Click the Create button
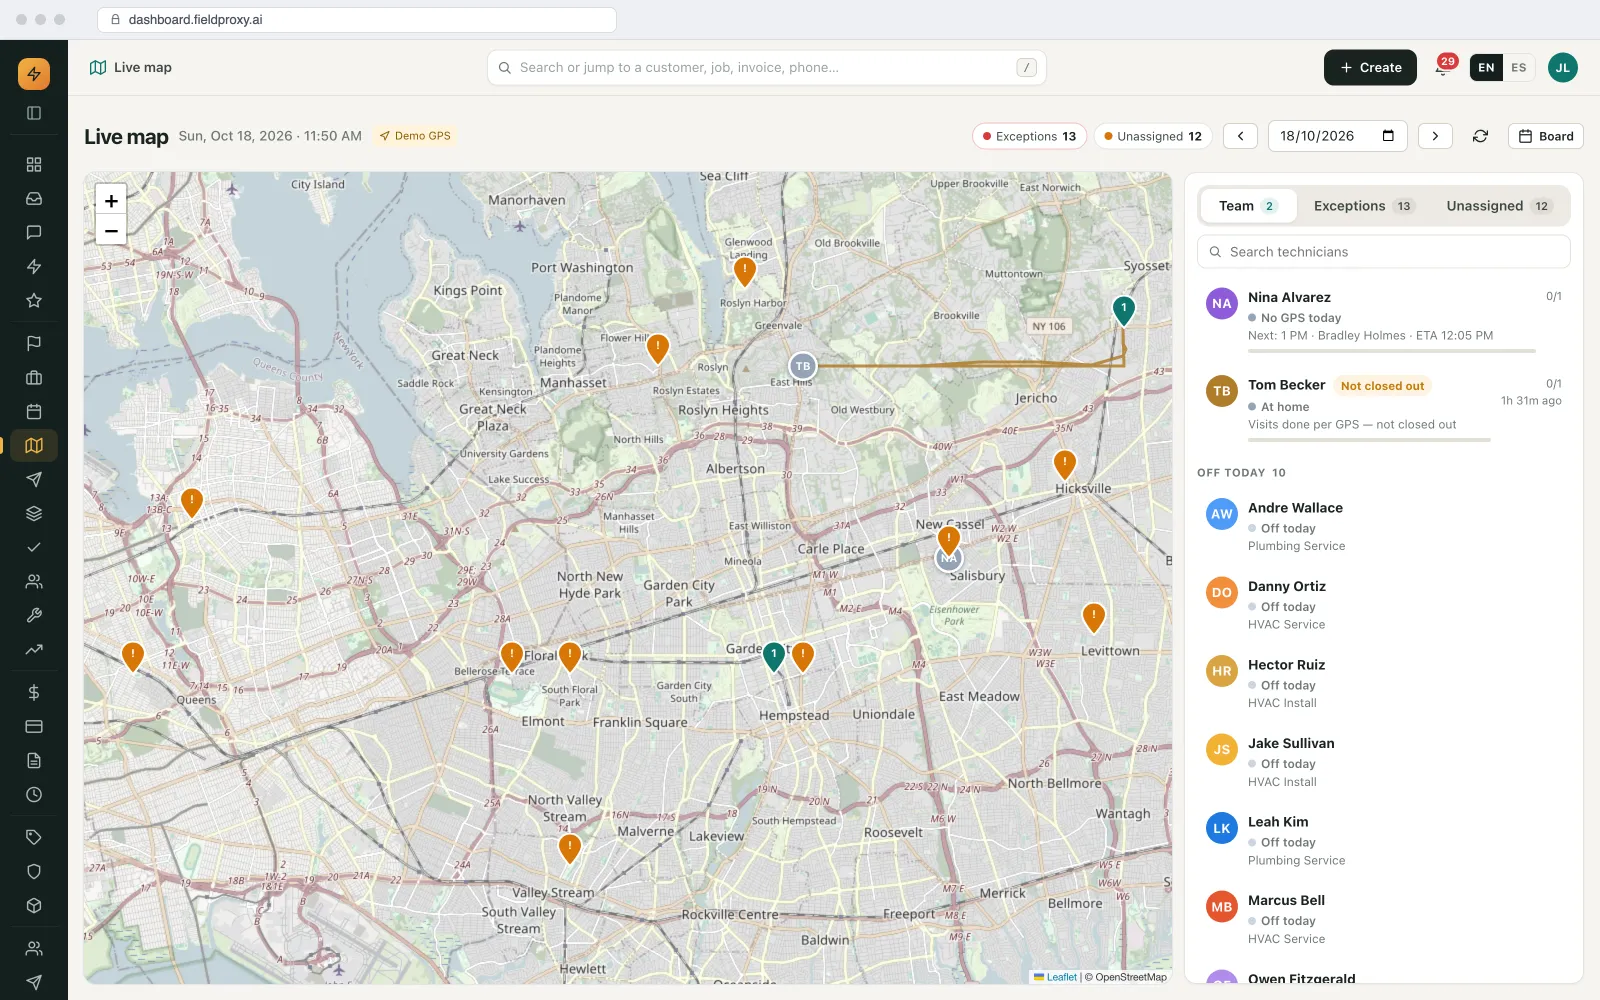The height and width of the screenshot is (1000, 1600). [1370, 68]
